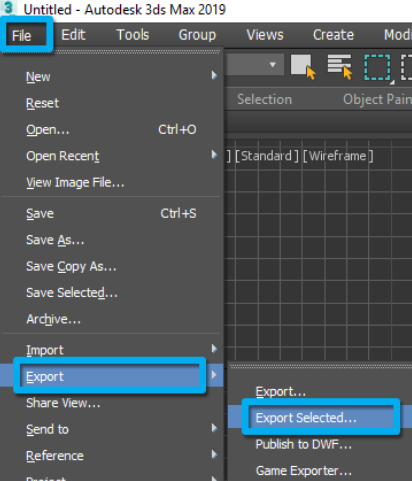Expand the Export submenu

pos(111,376)
